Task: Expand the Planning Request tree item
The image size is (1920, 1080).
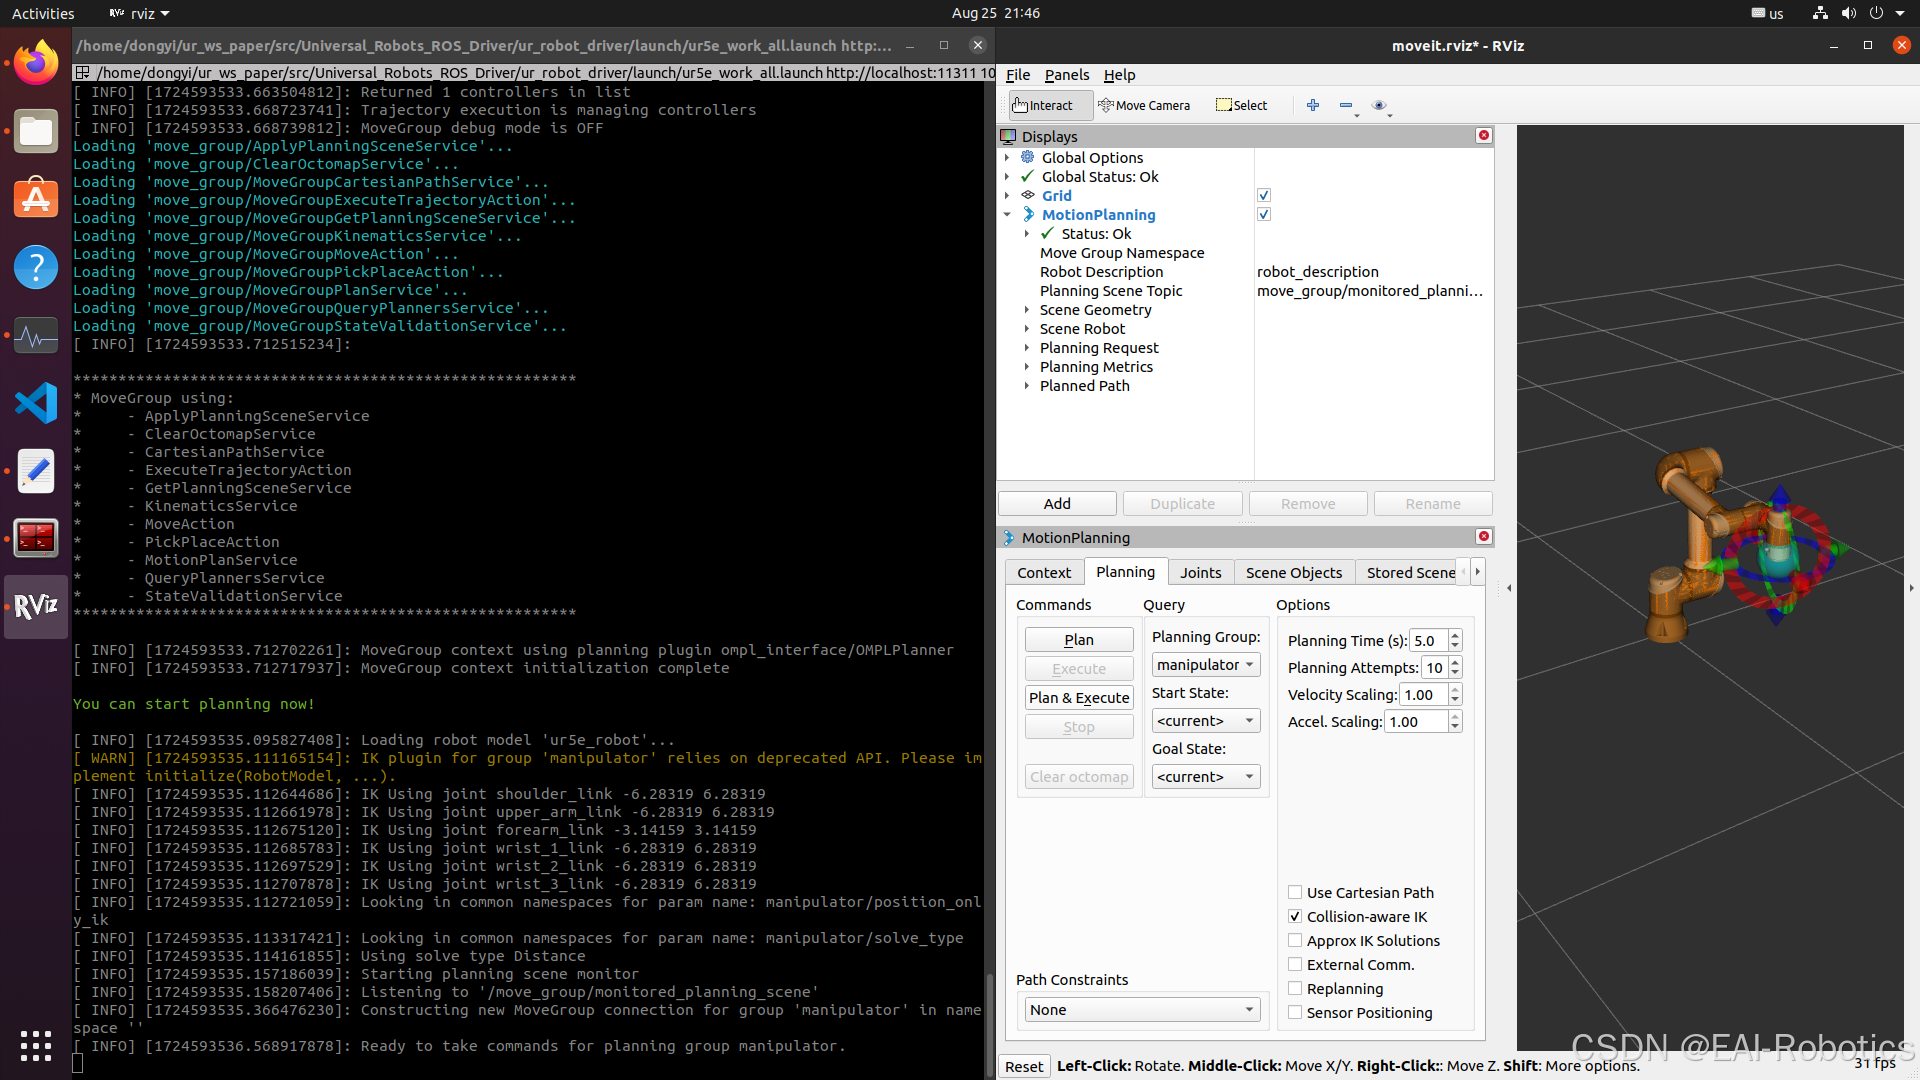Action: [1027, 347]
